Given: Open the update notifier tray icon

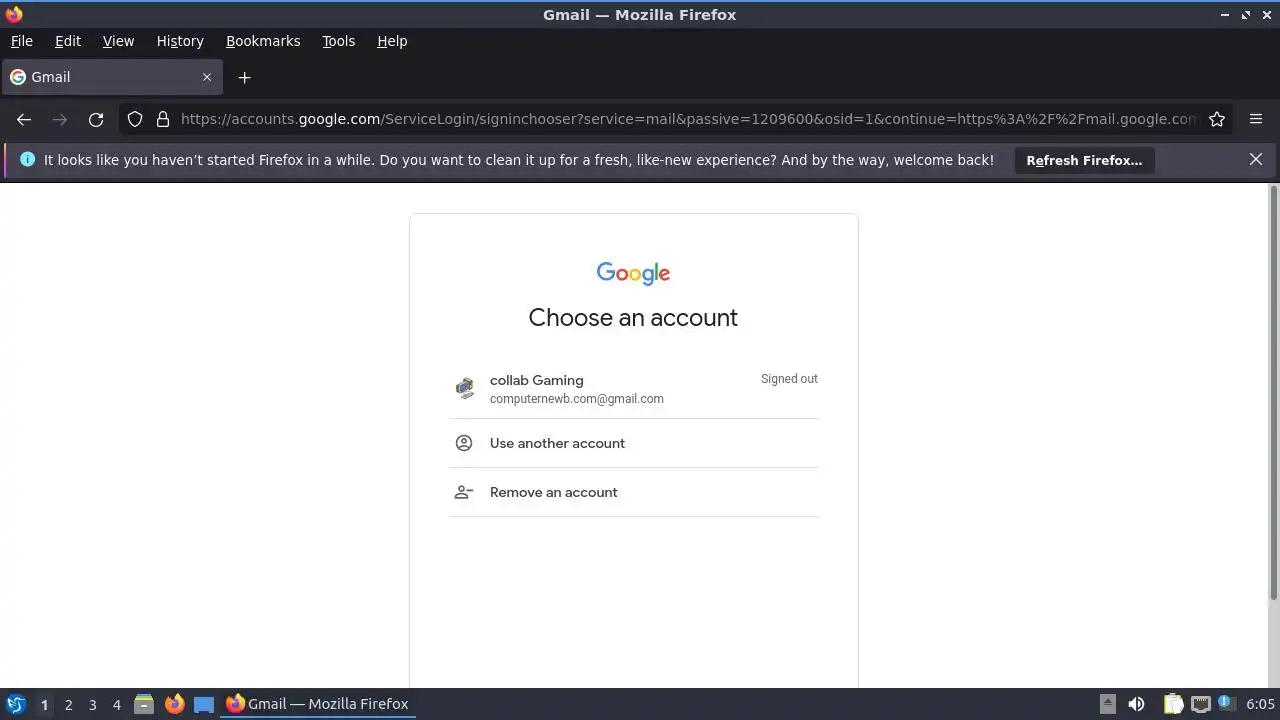Looking at the screenshot, I should point(1227,704).
